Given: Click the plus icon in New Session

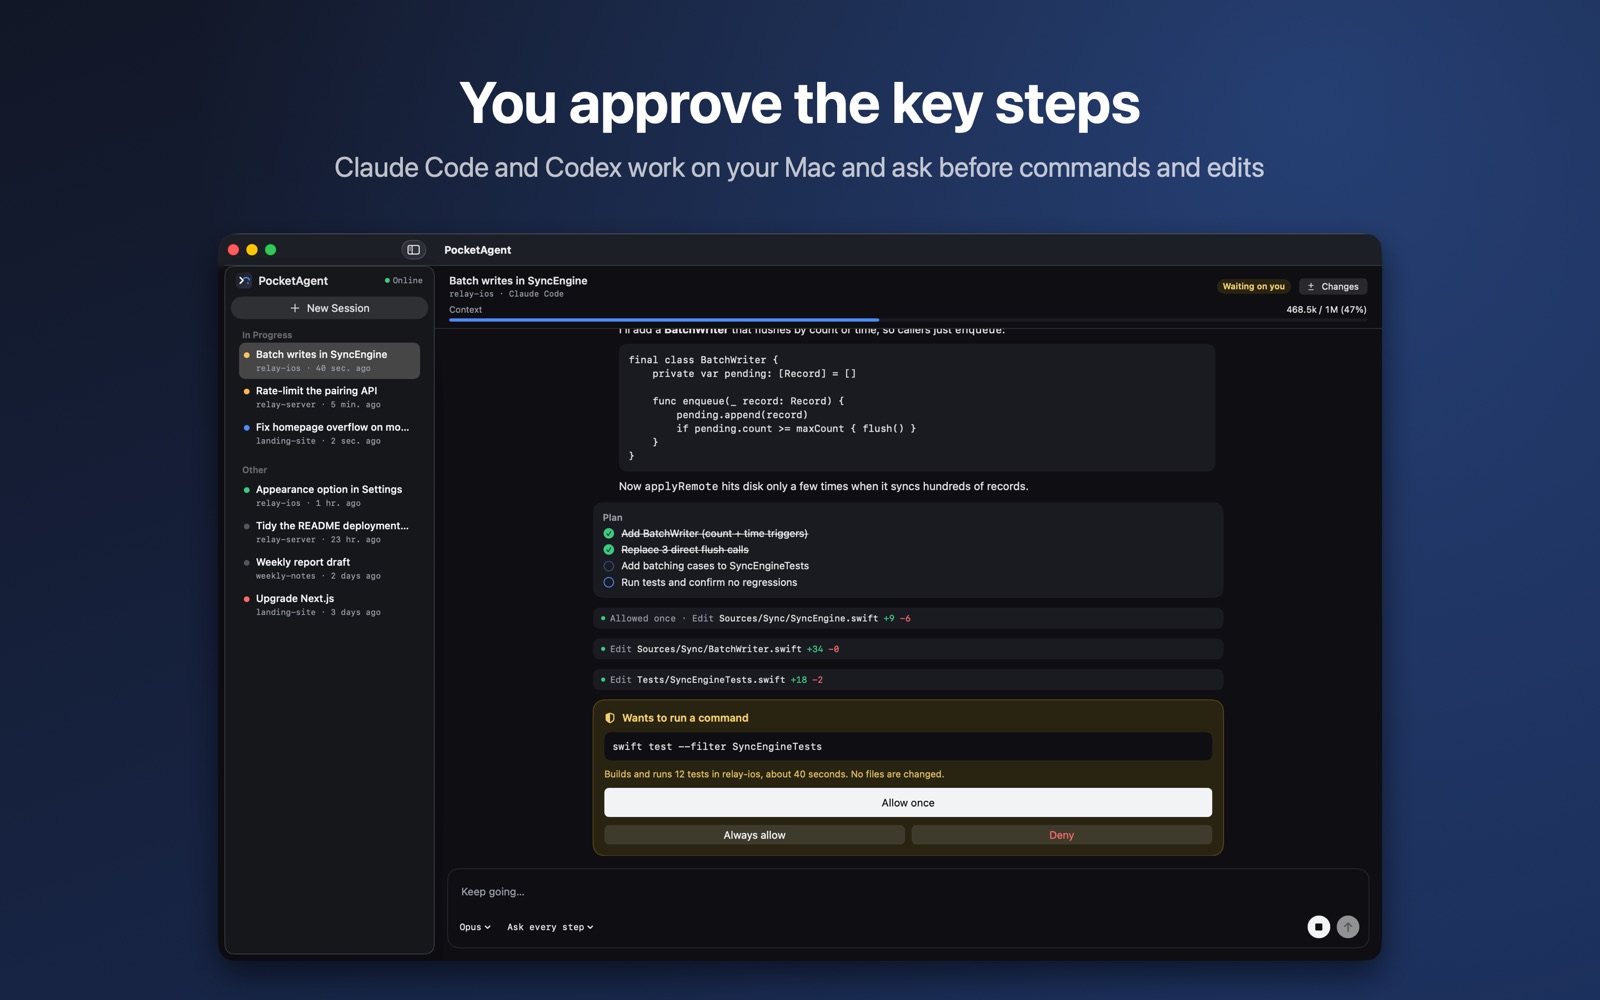Looking at the screenshot, I should [x=295, y=308].
